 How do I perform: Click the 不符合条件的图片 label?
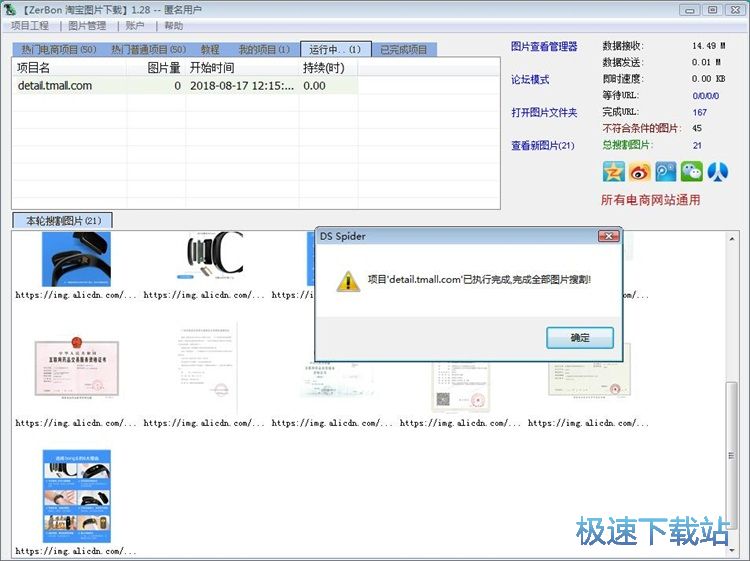pyautogui.click(x=641, y=128)
